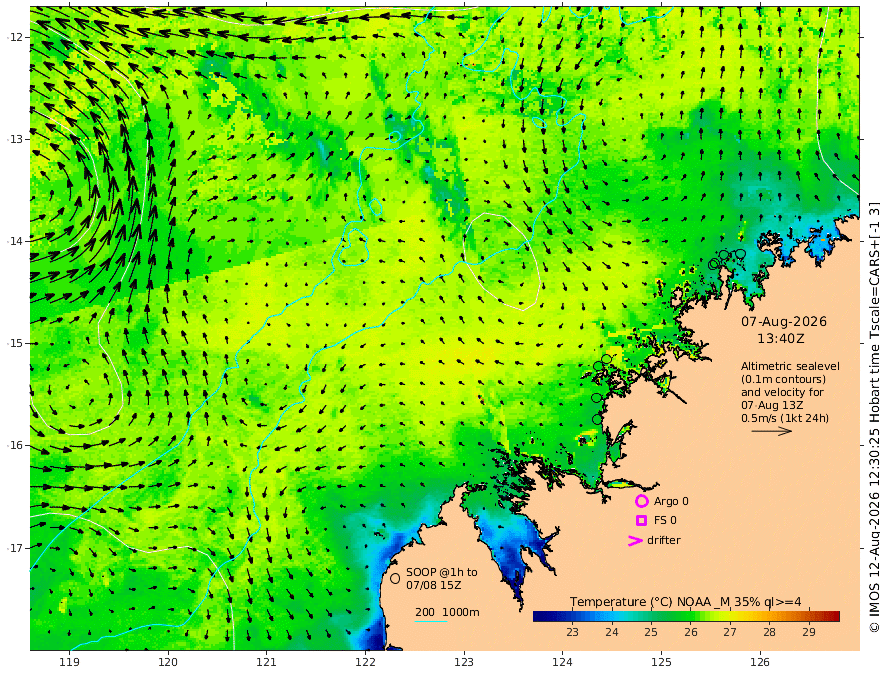Viewport: 880px width, 680px height.
Task: Click the latitude label -15
Action: 15,343
